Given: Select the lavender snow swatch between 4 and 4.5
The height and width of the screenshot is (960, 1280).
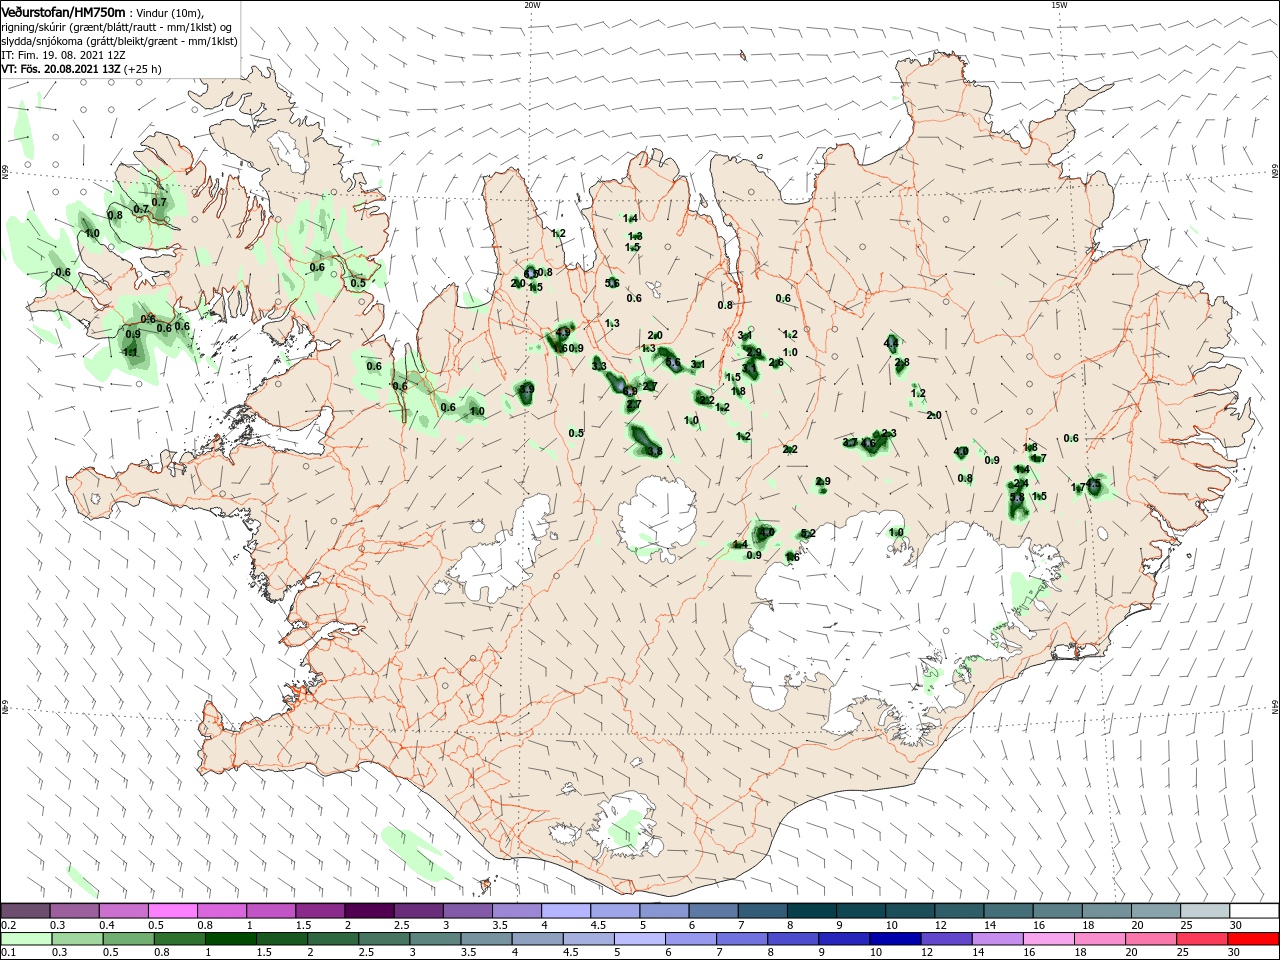Looking at the screenshot, I should [x=565, y=911].
